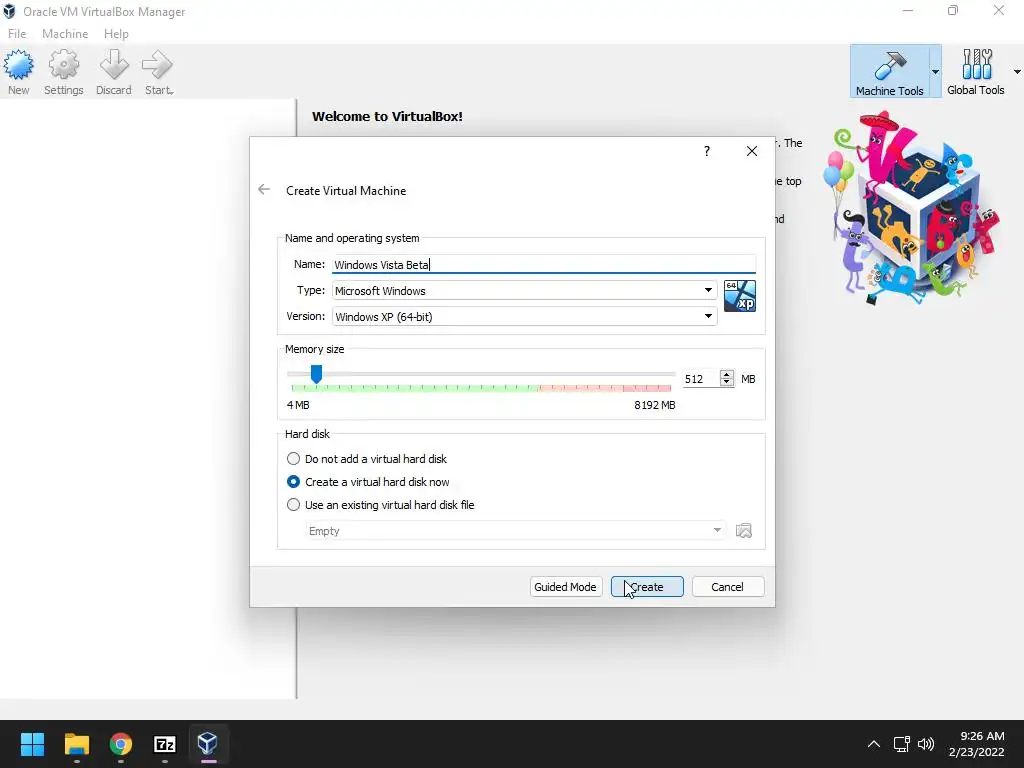Switch to Guided Mode
1024x768 pixels.
click(x=566, y=586)
